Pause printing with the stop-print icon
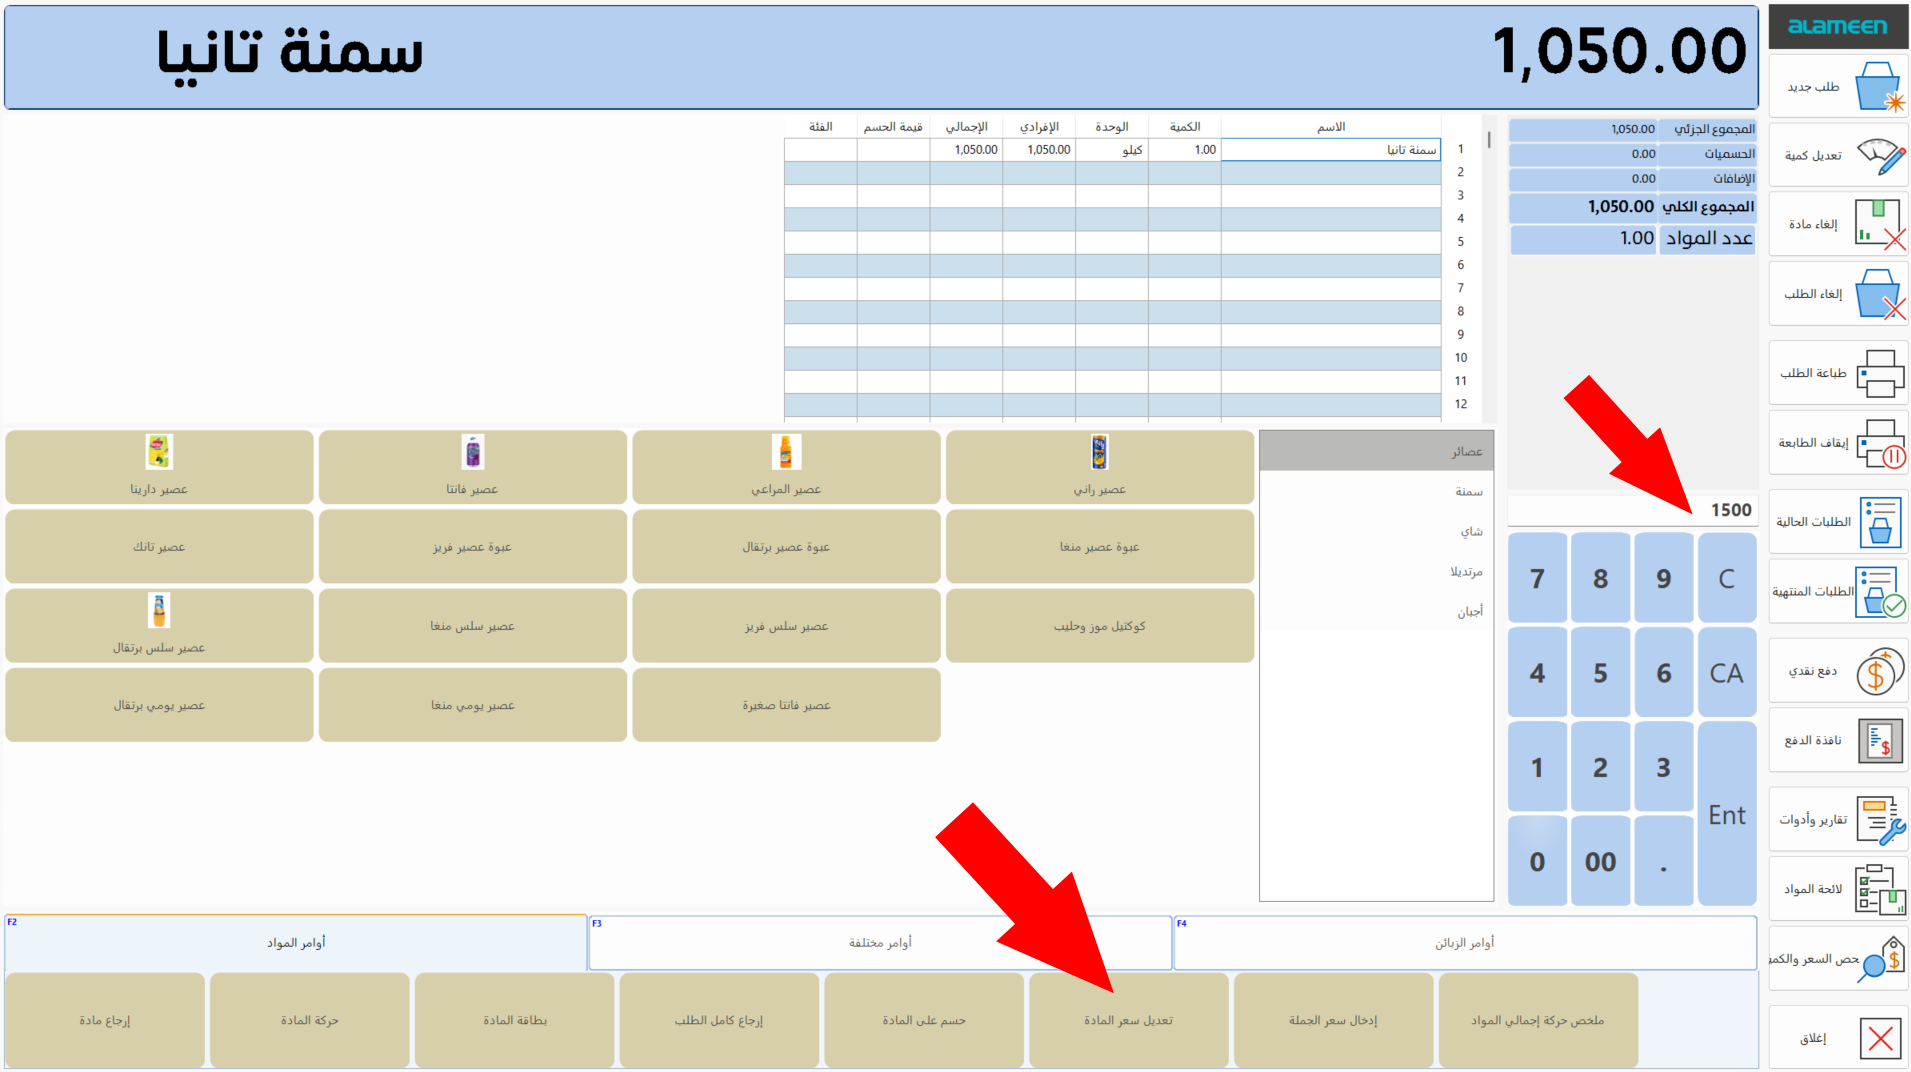Viewport: 1911px width, 1072px height. (x=1879, y=443)
